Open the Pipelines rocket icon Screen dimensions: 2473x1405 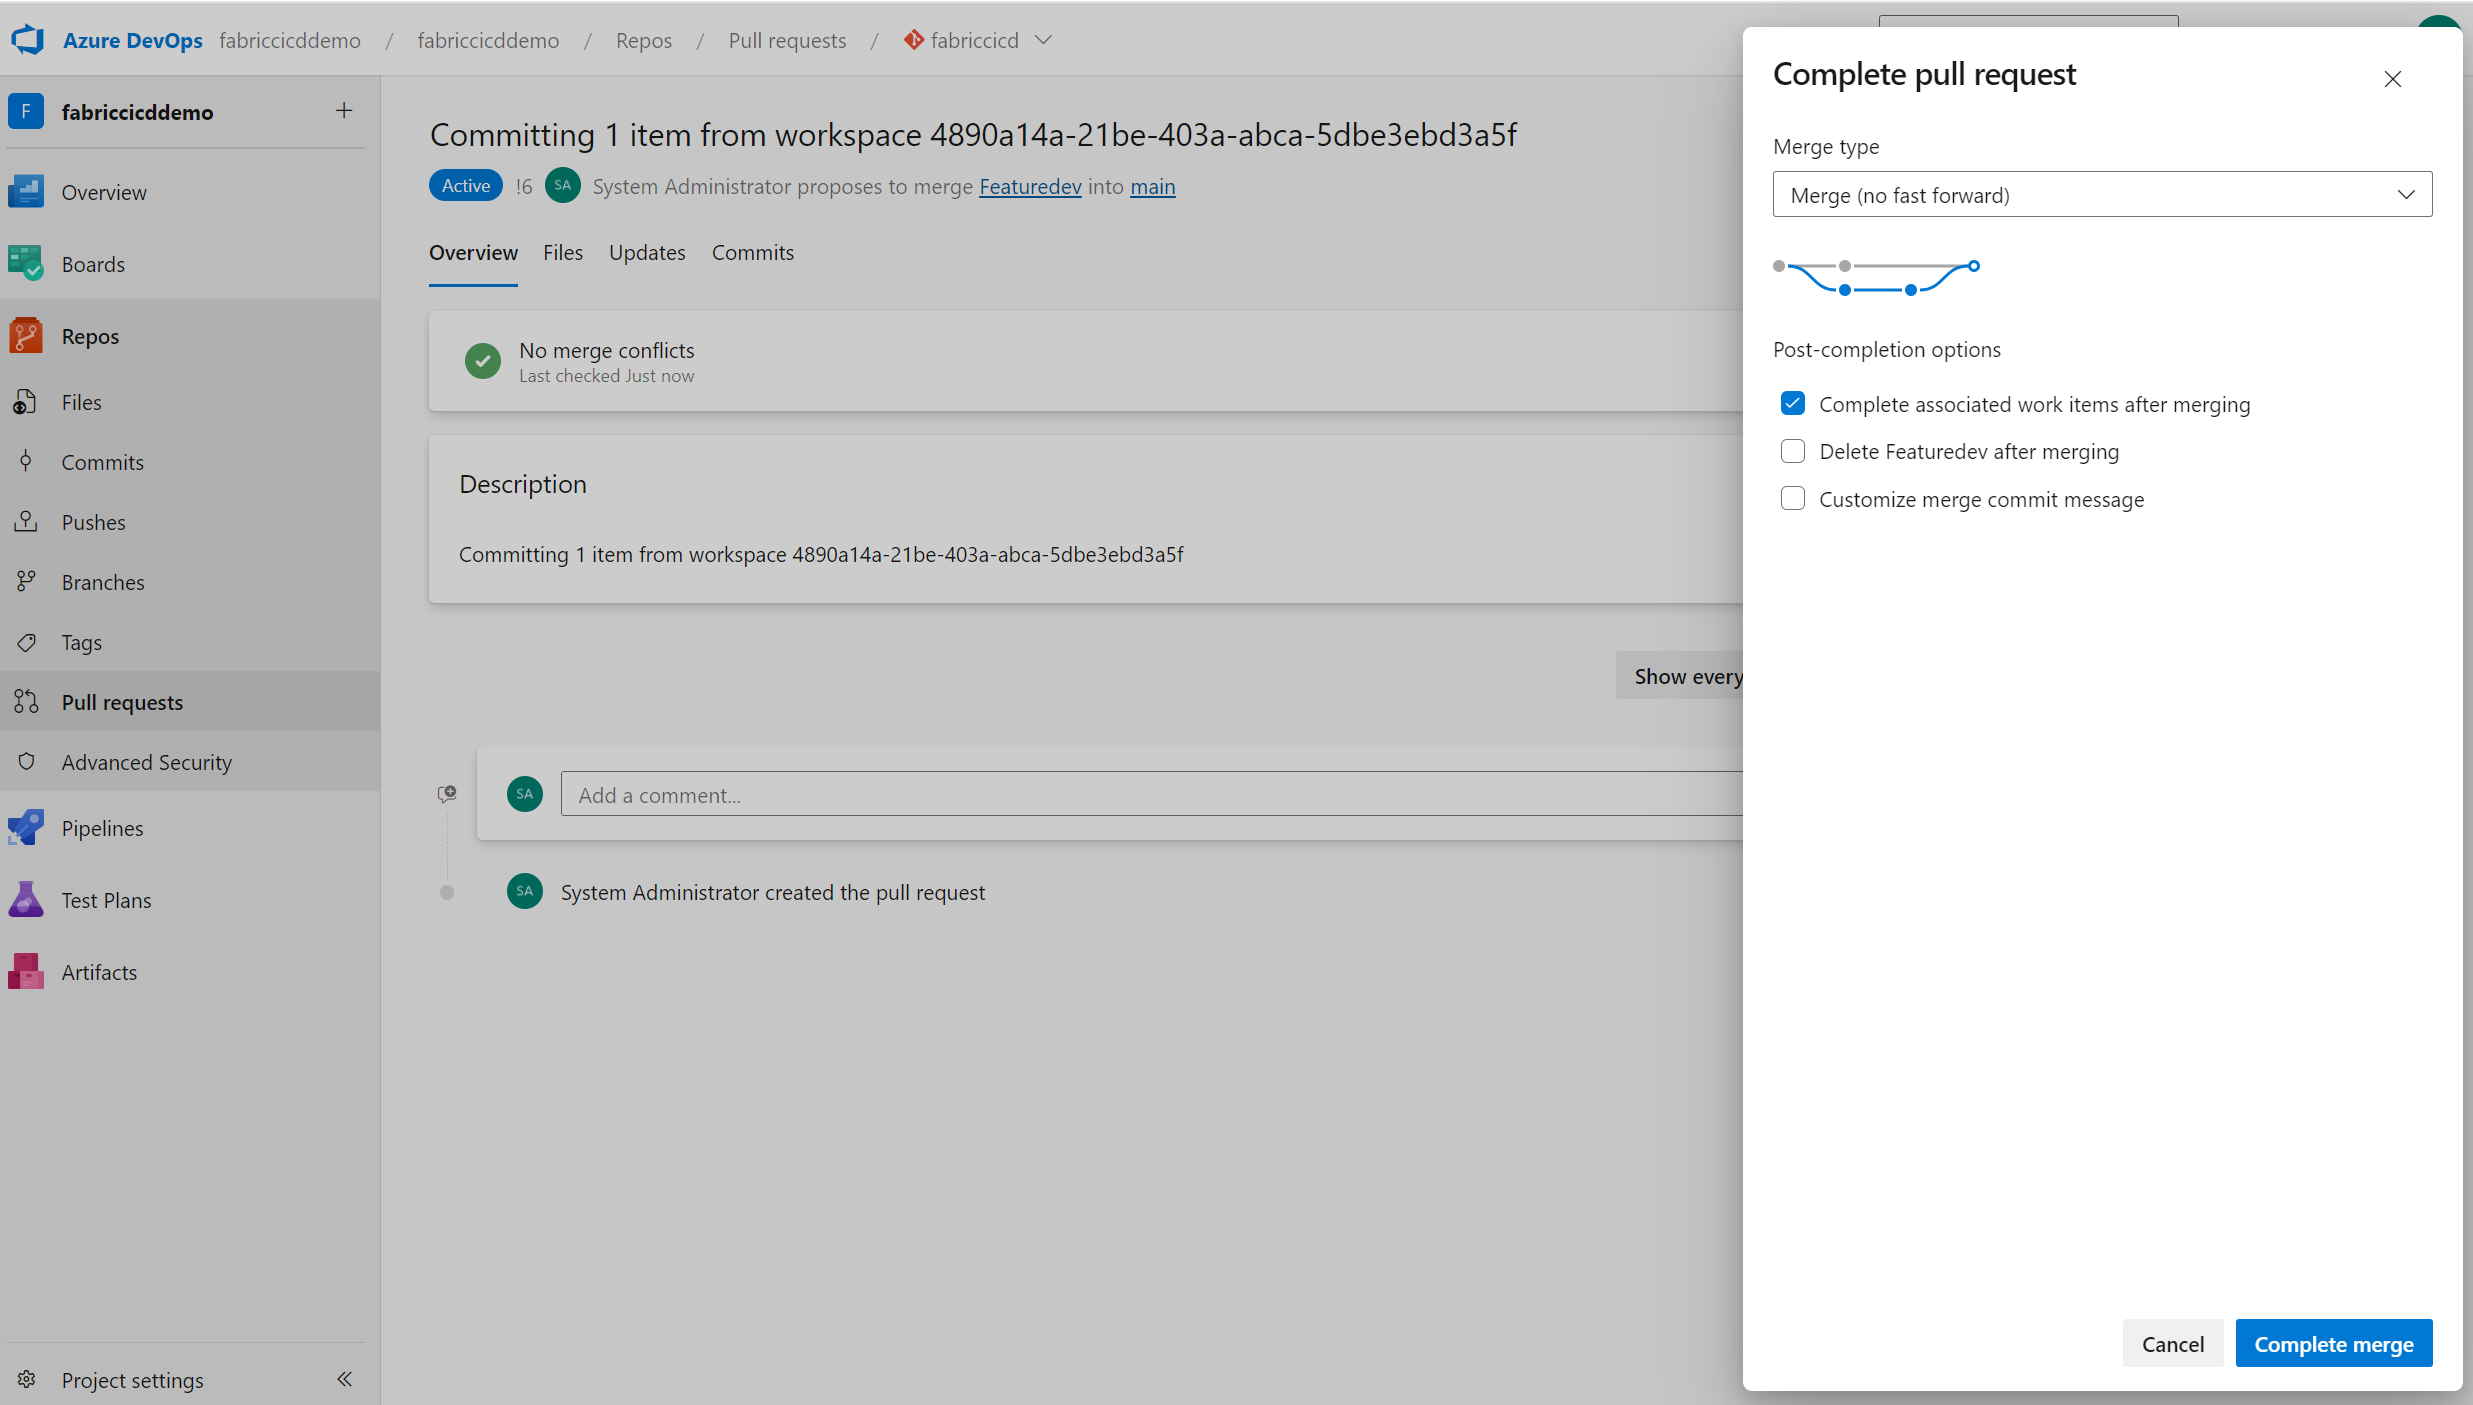tap(26, 828)
